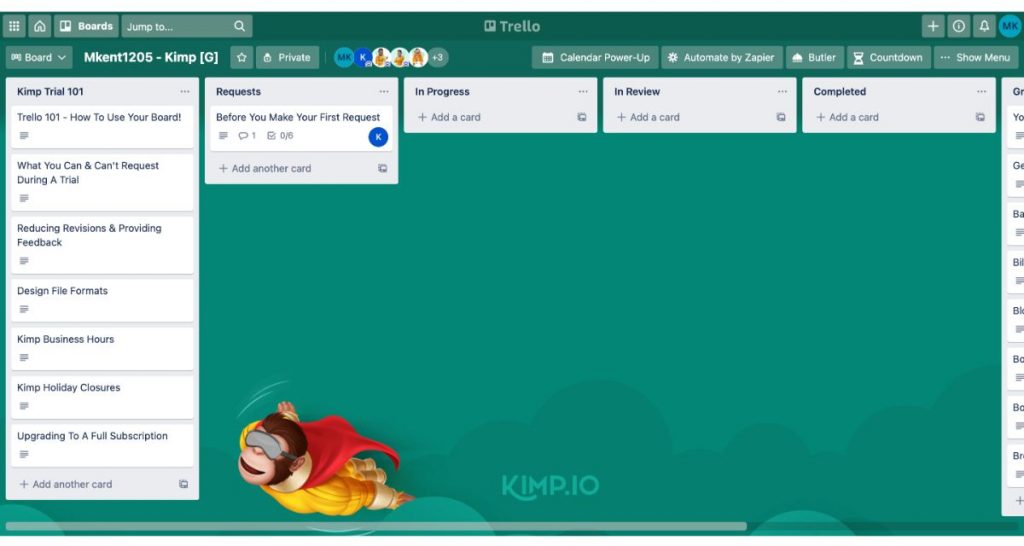Screen dimensions: 1024x546
Task: Create new item with plus icon
Action: (x=933, y=26)
